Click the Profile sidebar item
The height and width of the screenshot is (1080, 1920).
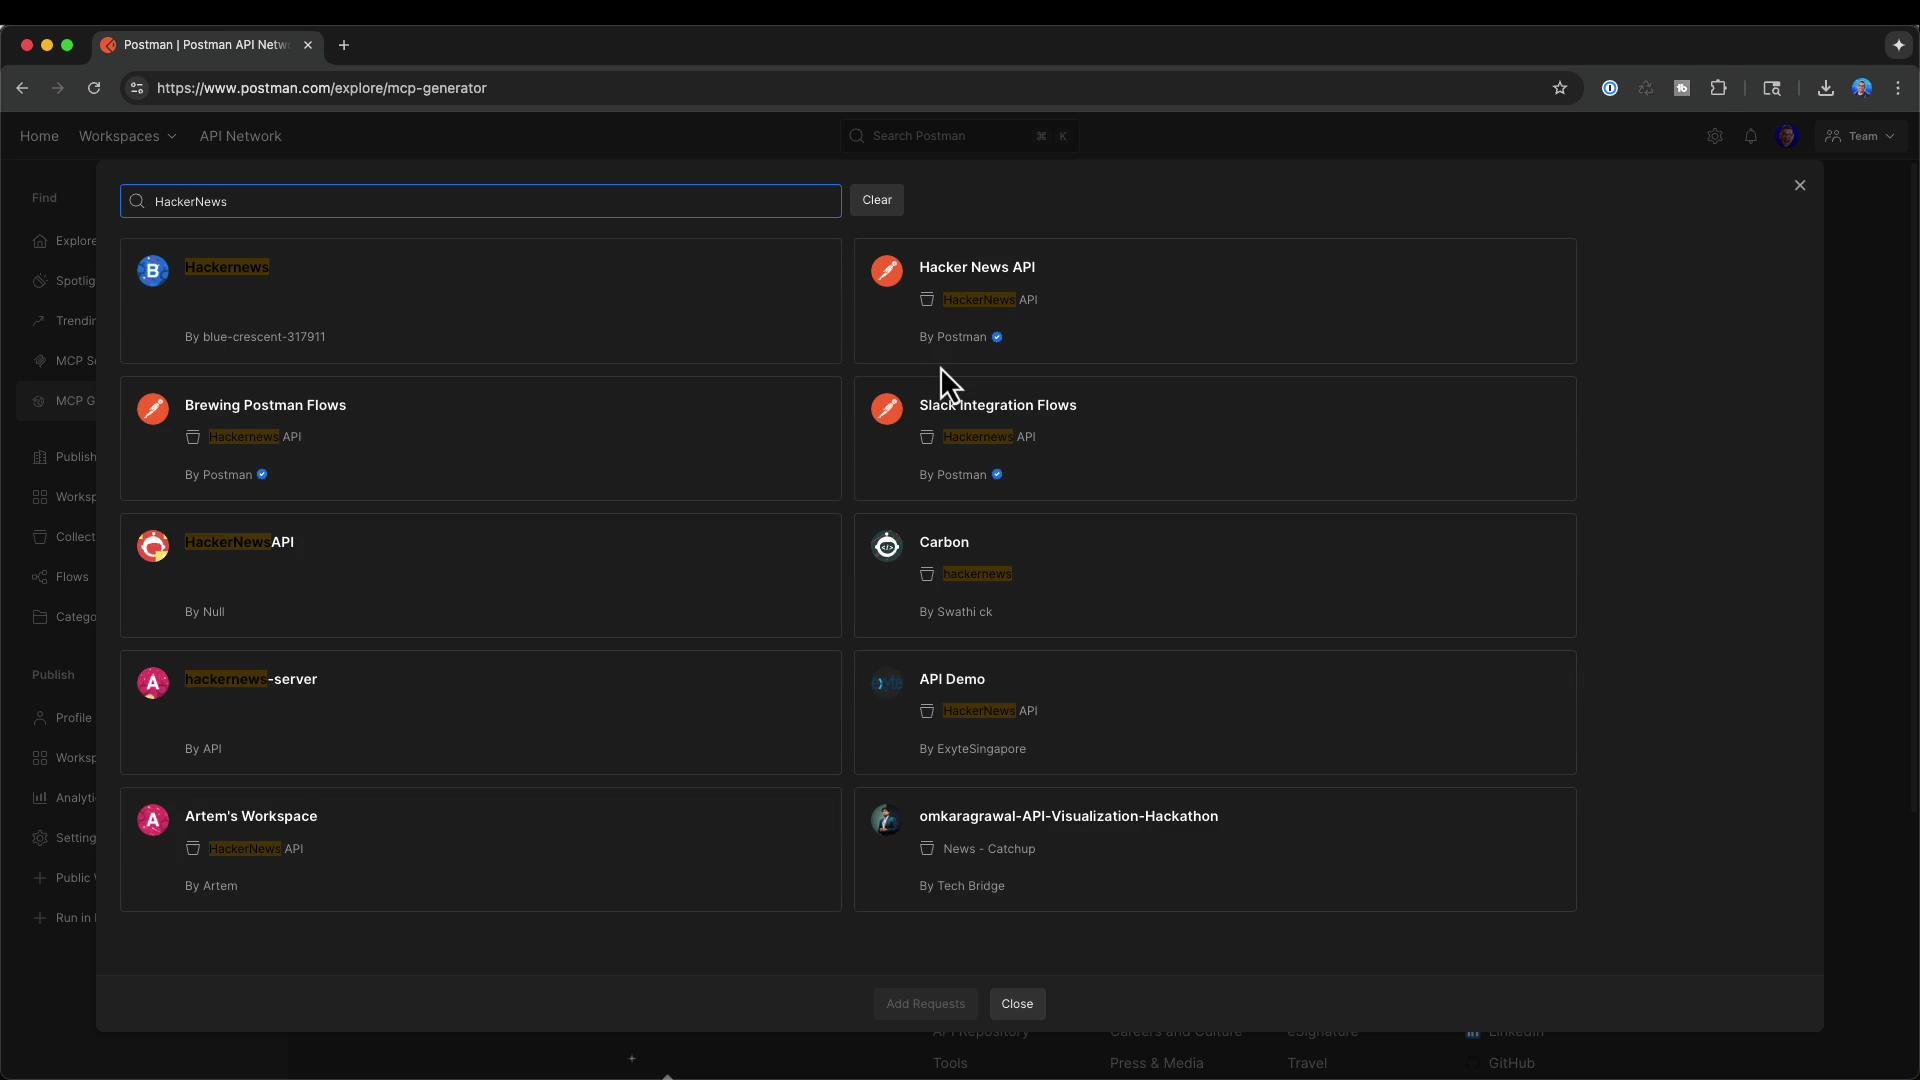point(62,718)
